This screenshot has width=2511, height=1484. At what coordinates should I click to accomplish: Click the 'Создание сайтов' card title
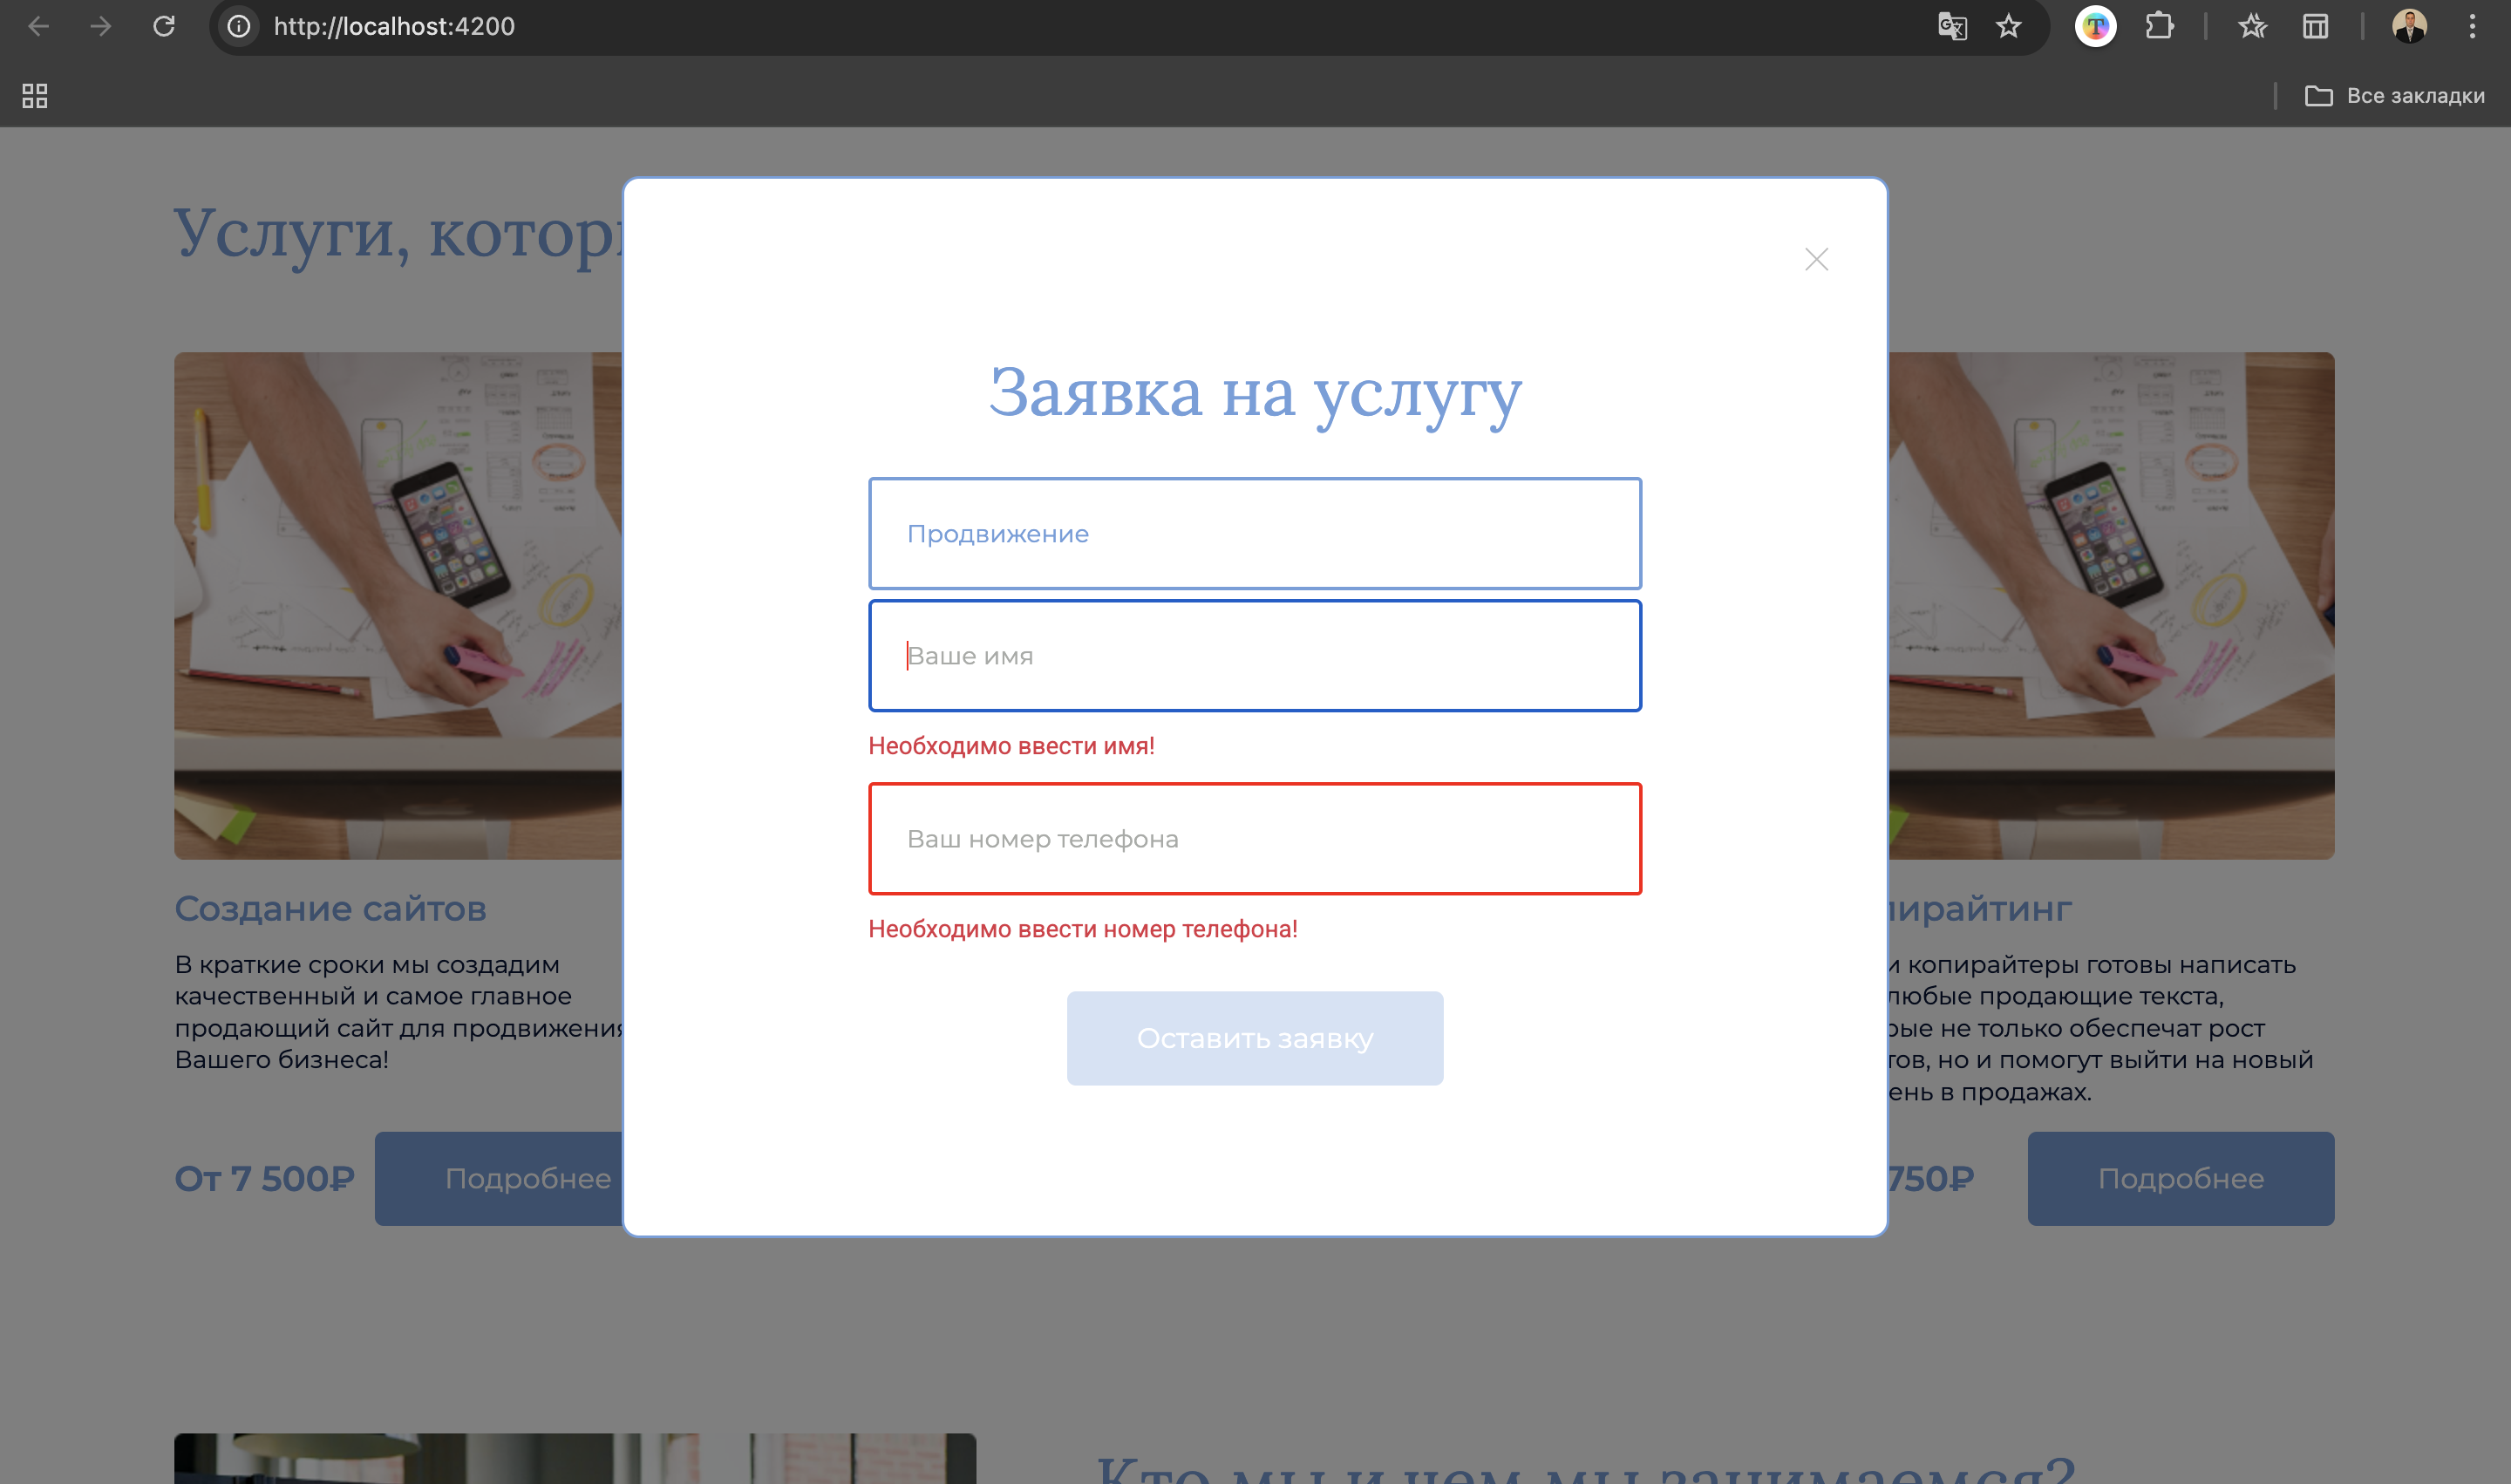point(330,909)
